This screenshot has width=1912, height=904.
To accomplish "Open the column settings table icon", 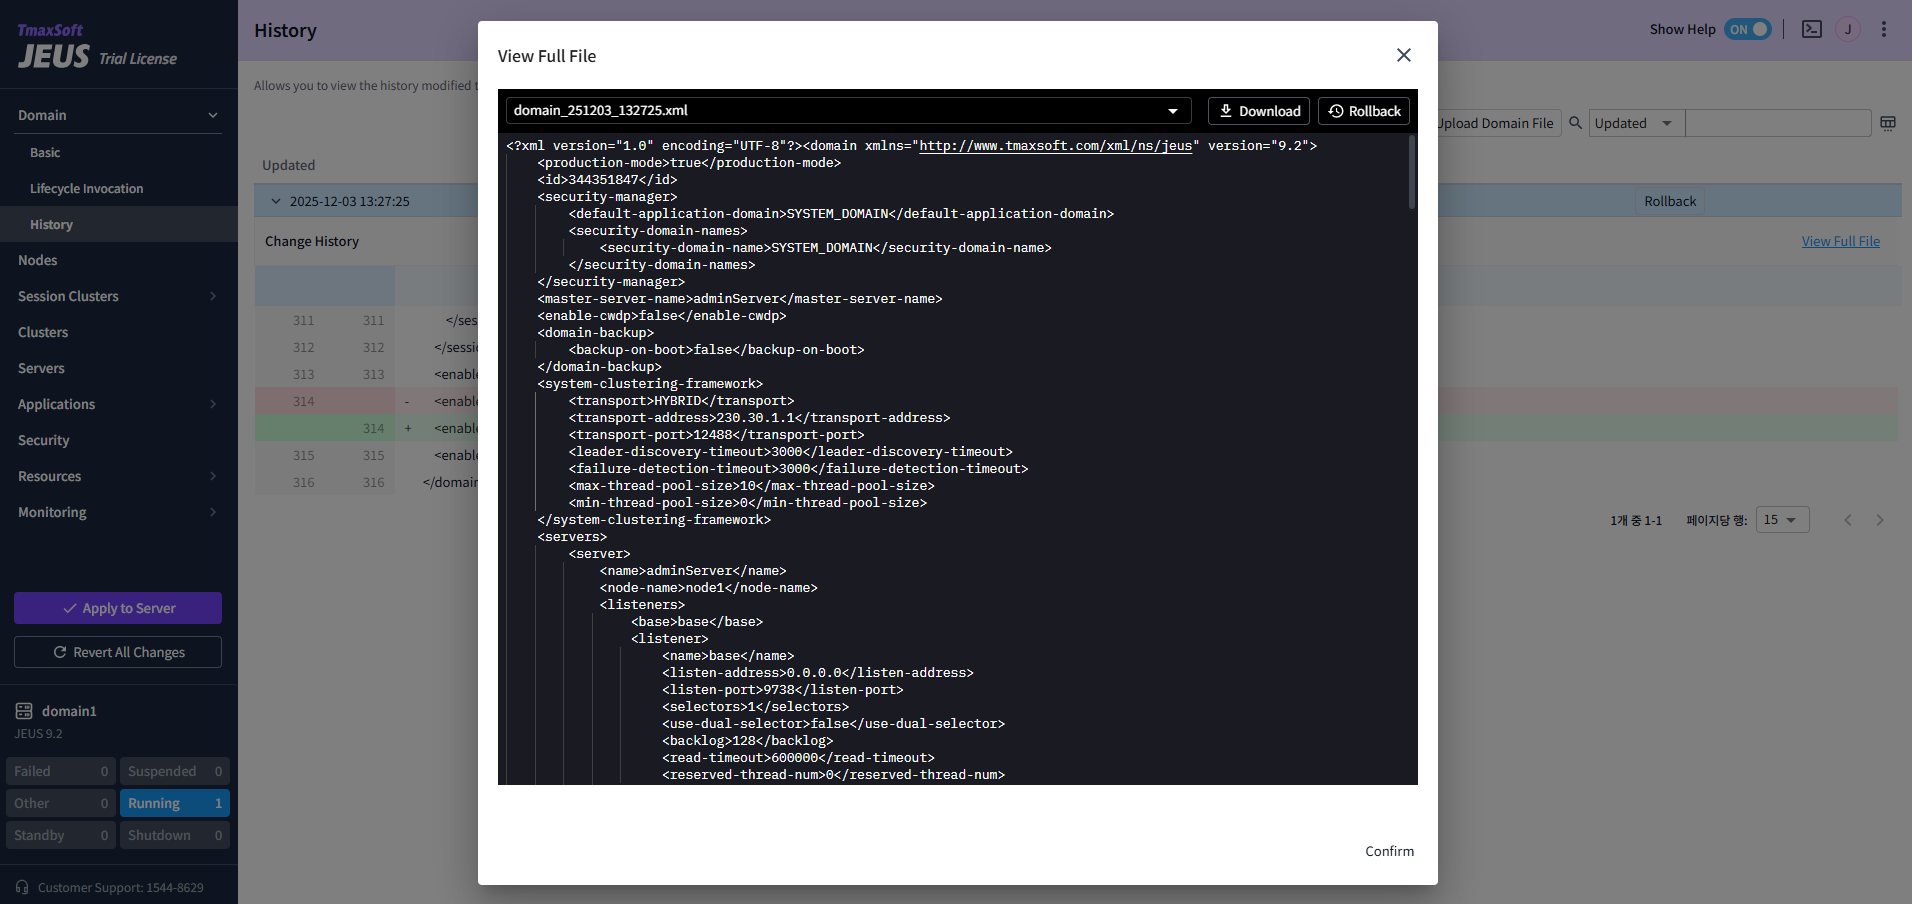I will coord(1888,122).
